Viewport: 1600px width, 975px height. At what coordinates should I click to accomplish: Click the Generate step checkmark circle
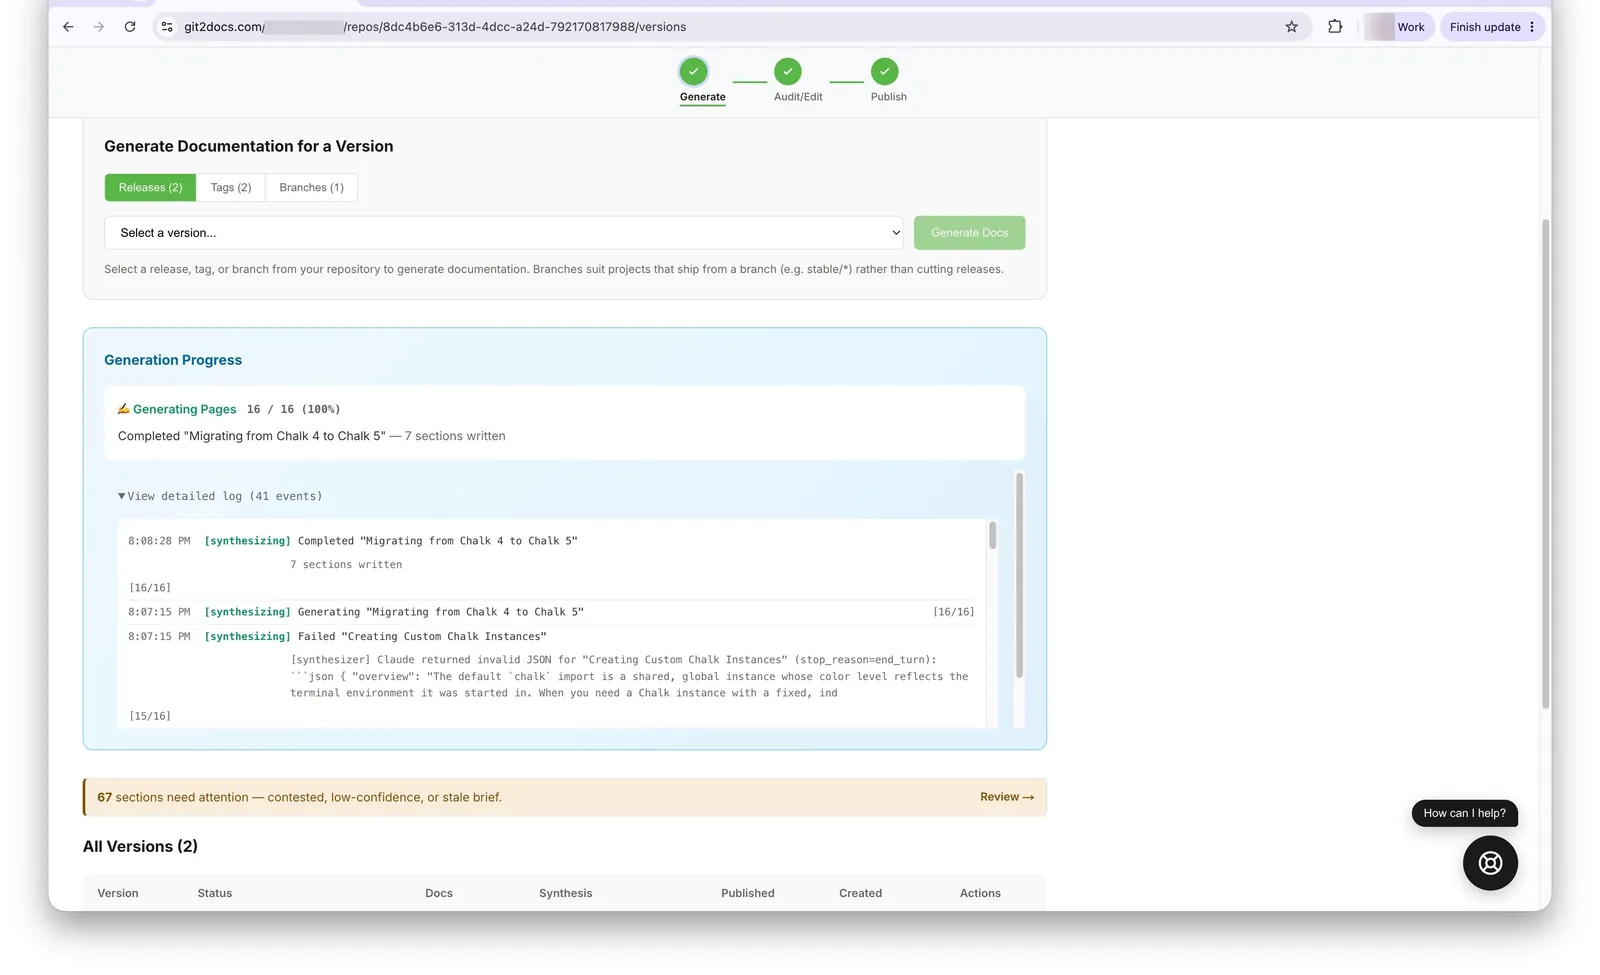tap(693, 71)
